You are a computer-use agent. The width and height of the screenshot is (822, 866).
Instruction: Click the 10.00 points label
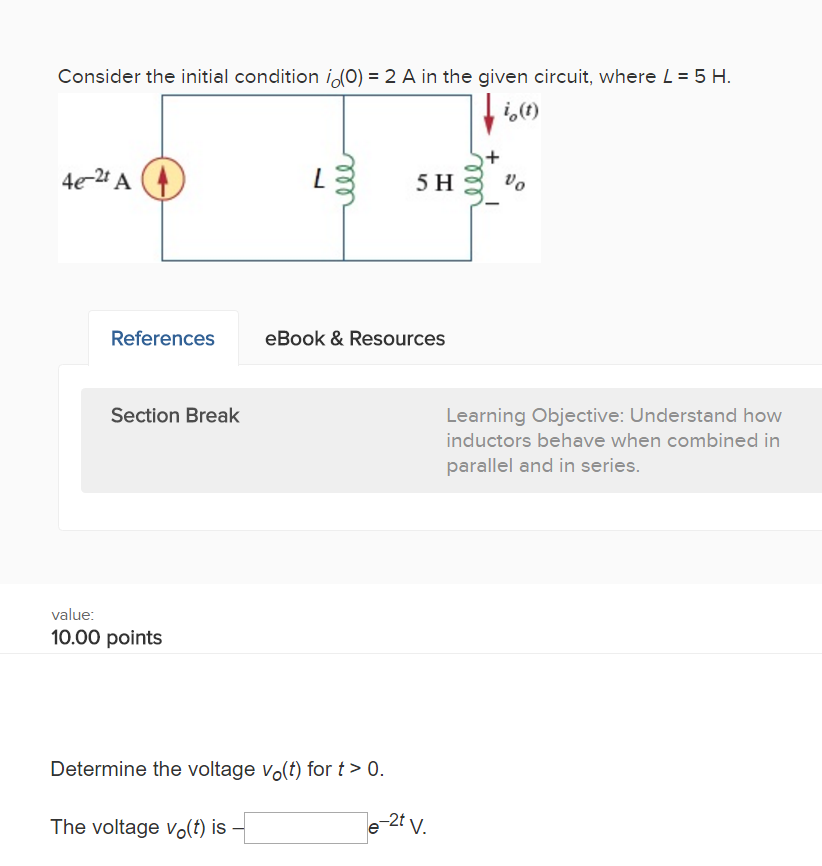tap(106, 636)
